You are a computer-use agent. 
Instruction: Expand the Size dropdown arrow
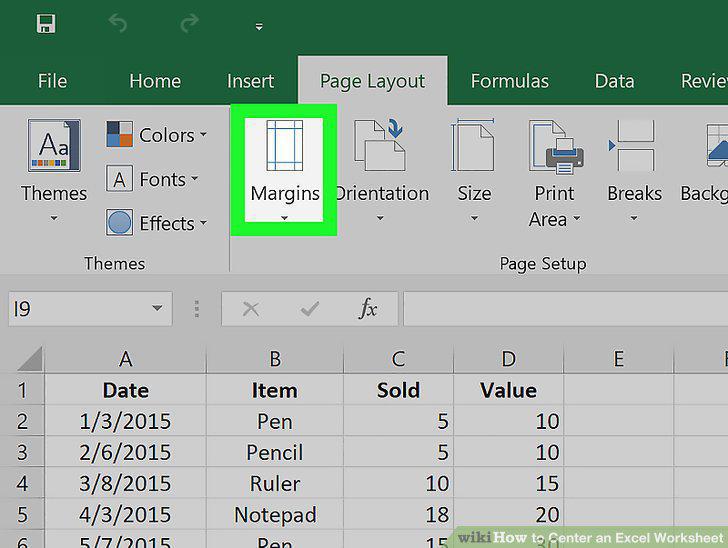point(474,218)
